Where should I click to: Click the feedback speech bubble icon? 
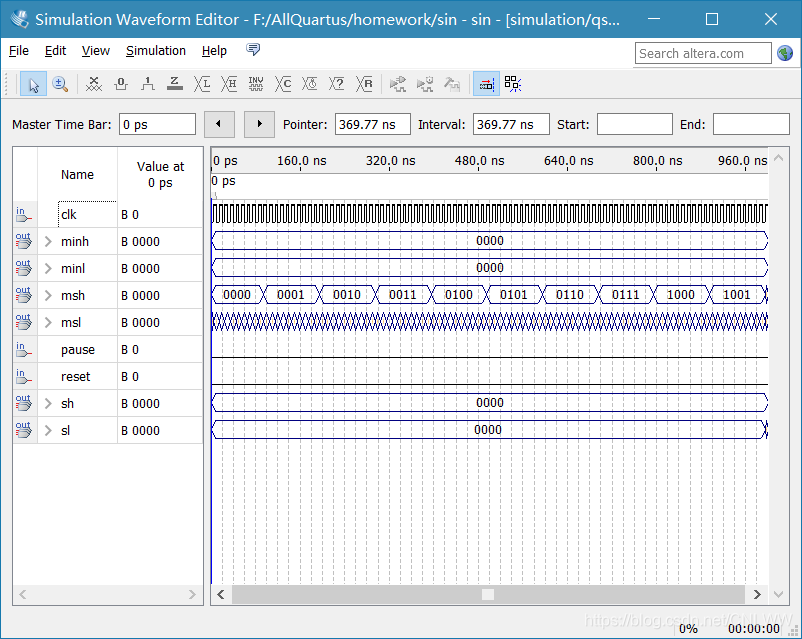pos(253,50)
